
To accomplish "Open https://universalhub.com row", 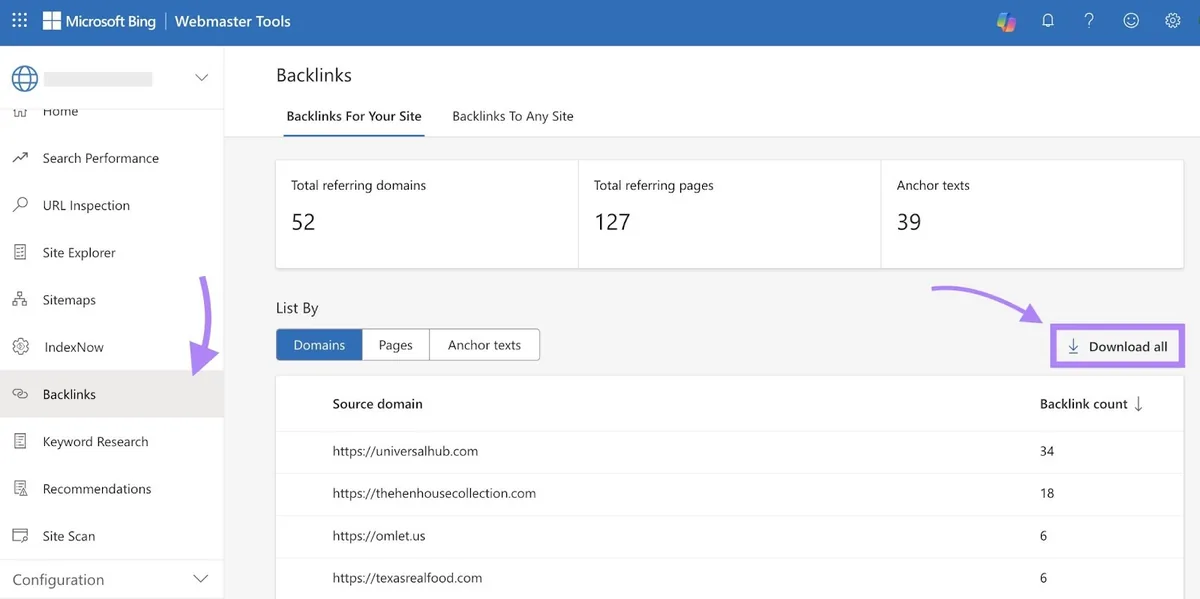I will click(x=729, y=451).
